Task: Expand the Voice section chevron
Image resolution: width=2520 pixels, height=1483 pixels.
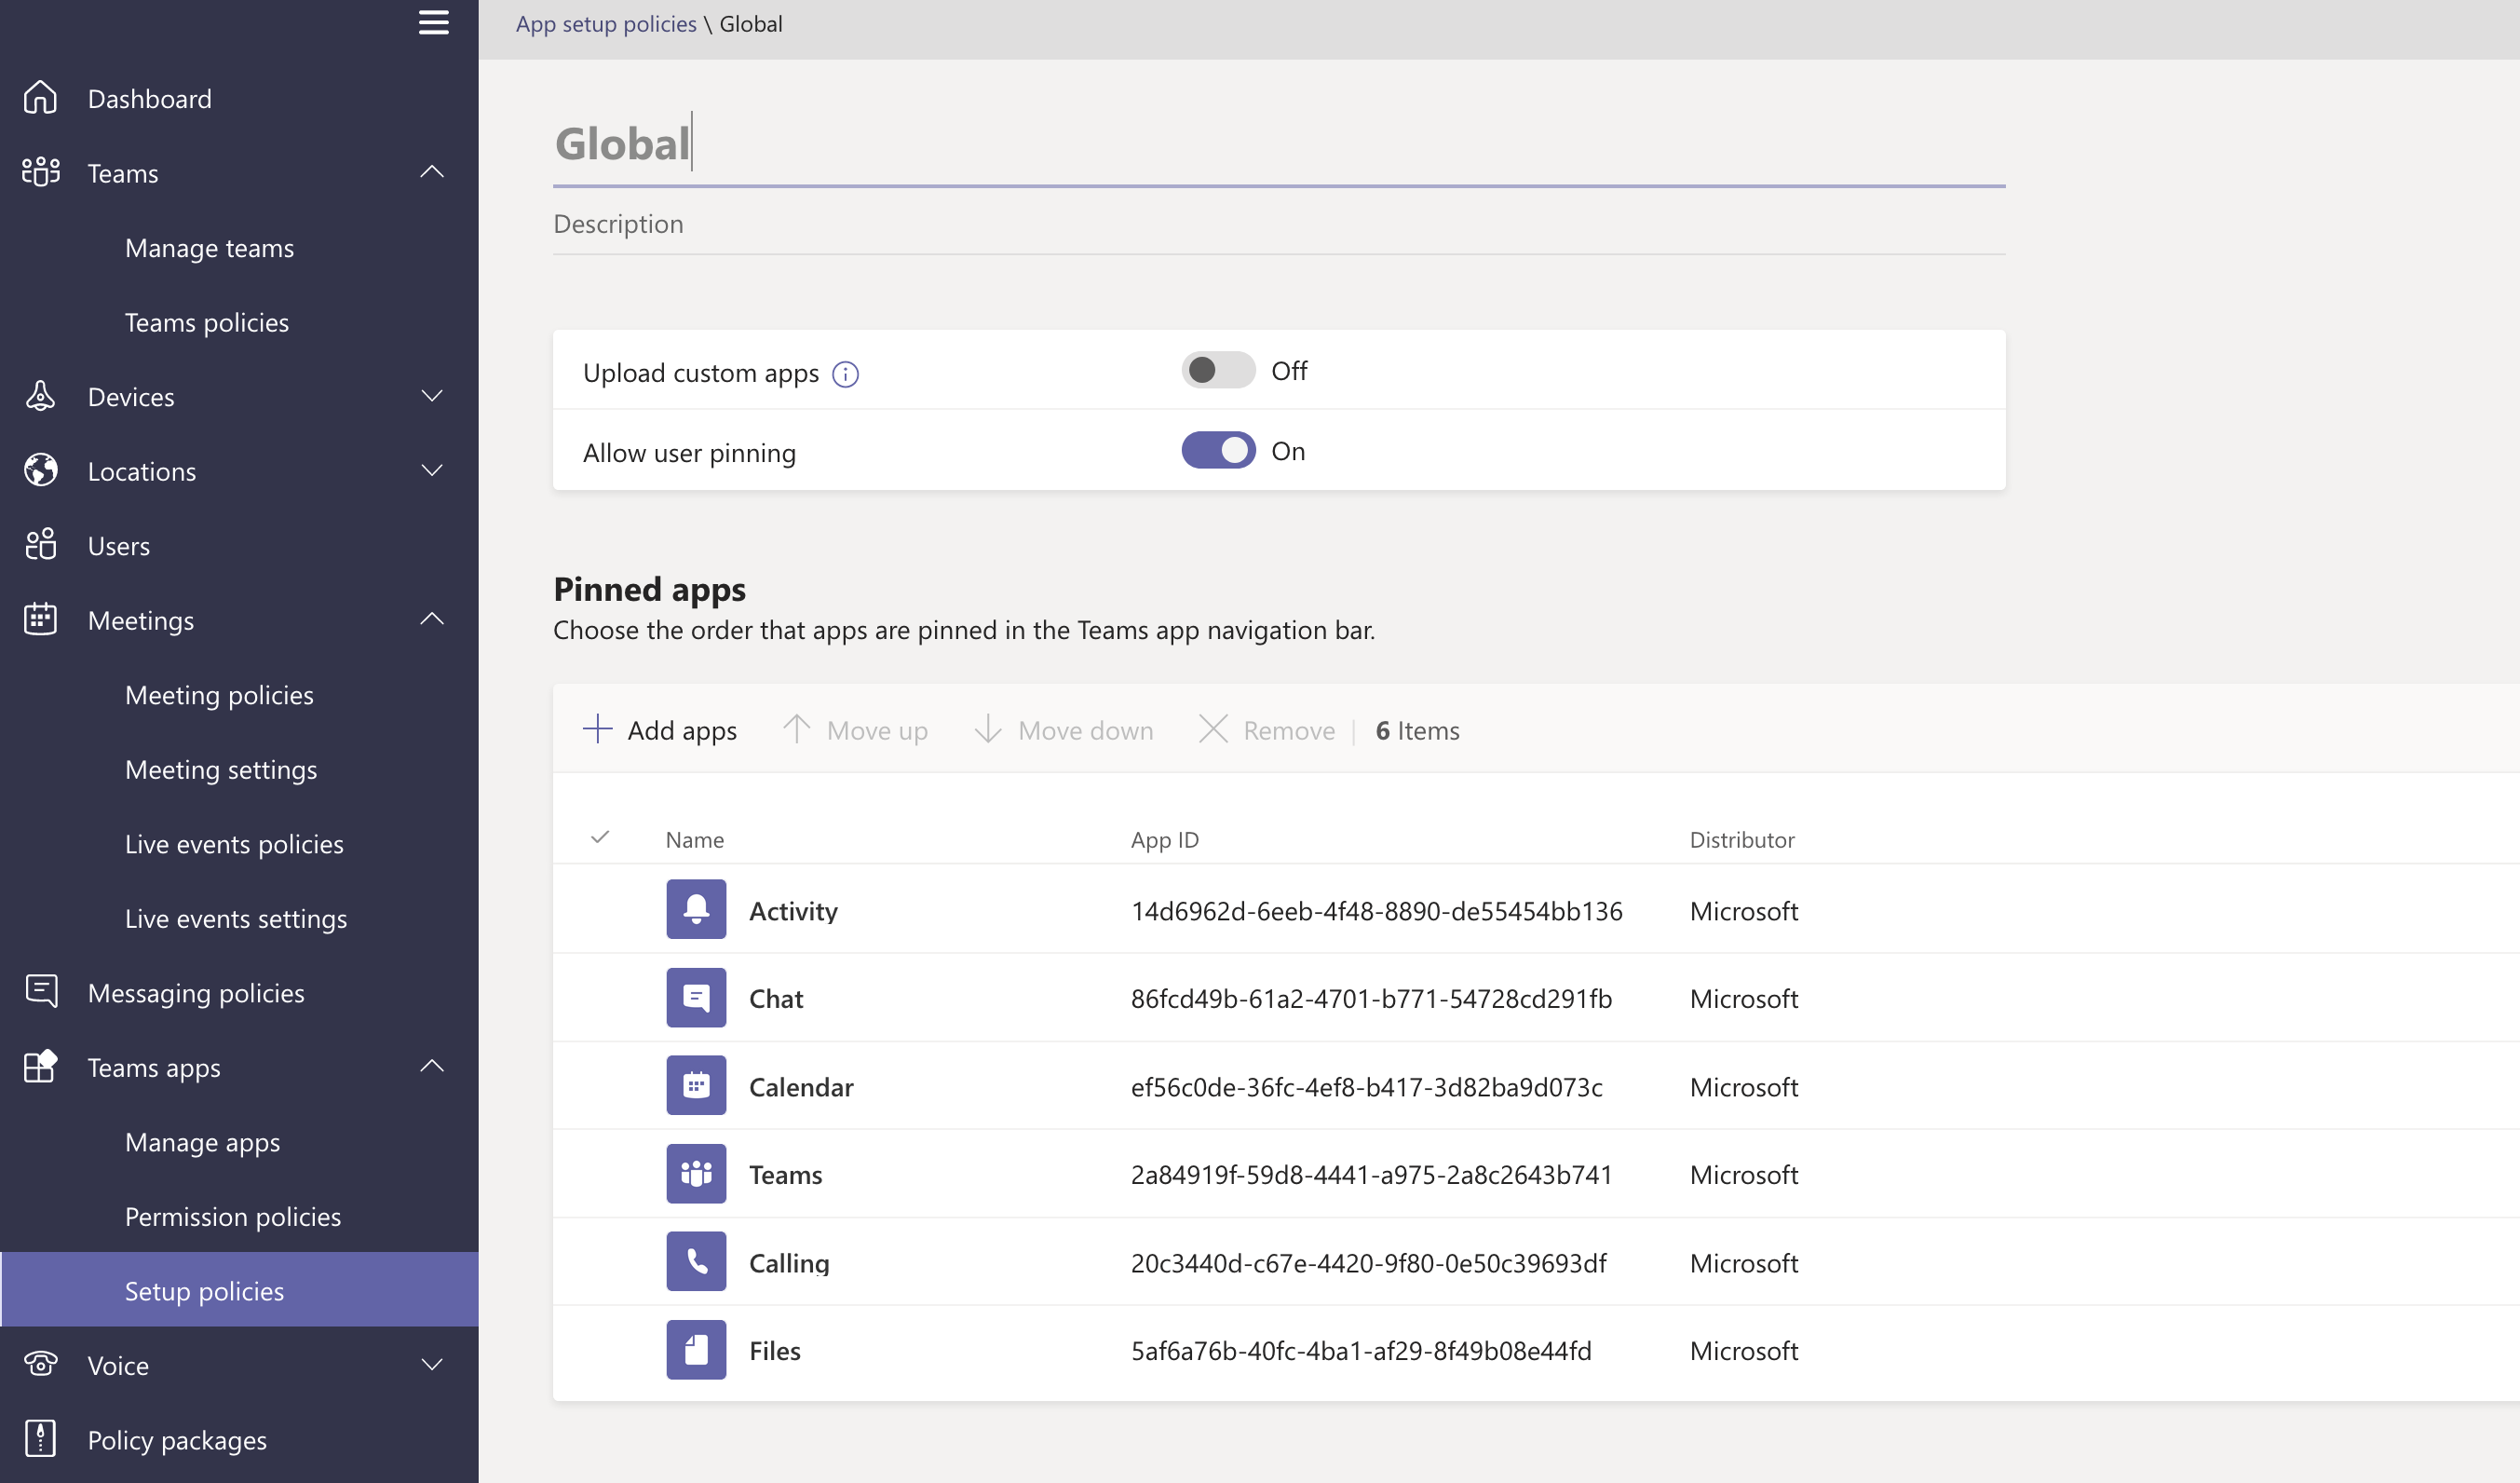Action: click(432, 1364)
